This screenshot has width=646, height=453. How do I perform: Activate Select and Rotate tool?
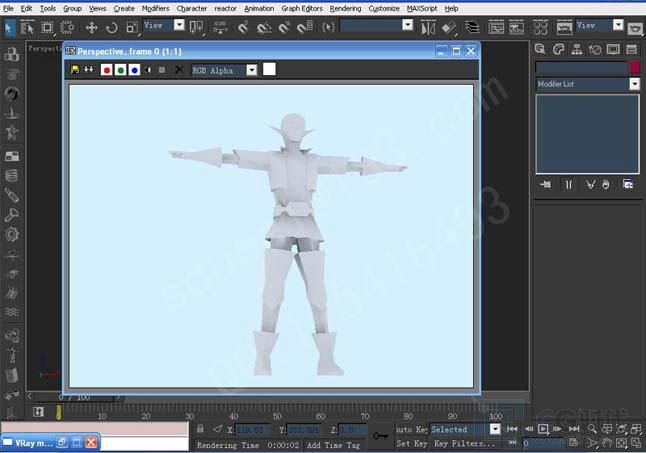[x=112, y=28]
